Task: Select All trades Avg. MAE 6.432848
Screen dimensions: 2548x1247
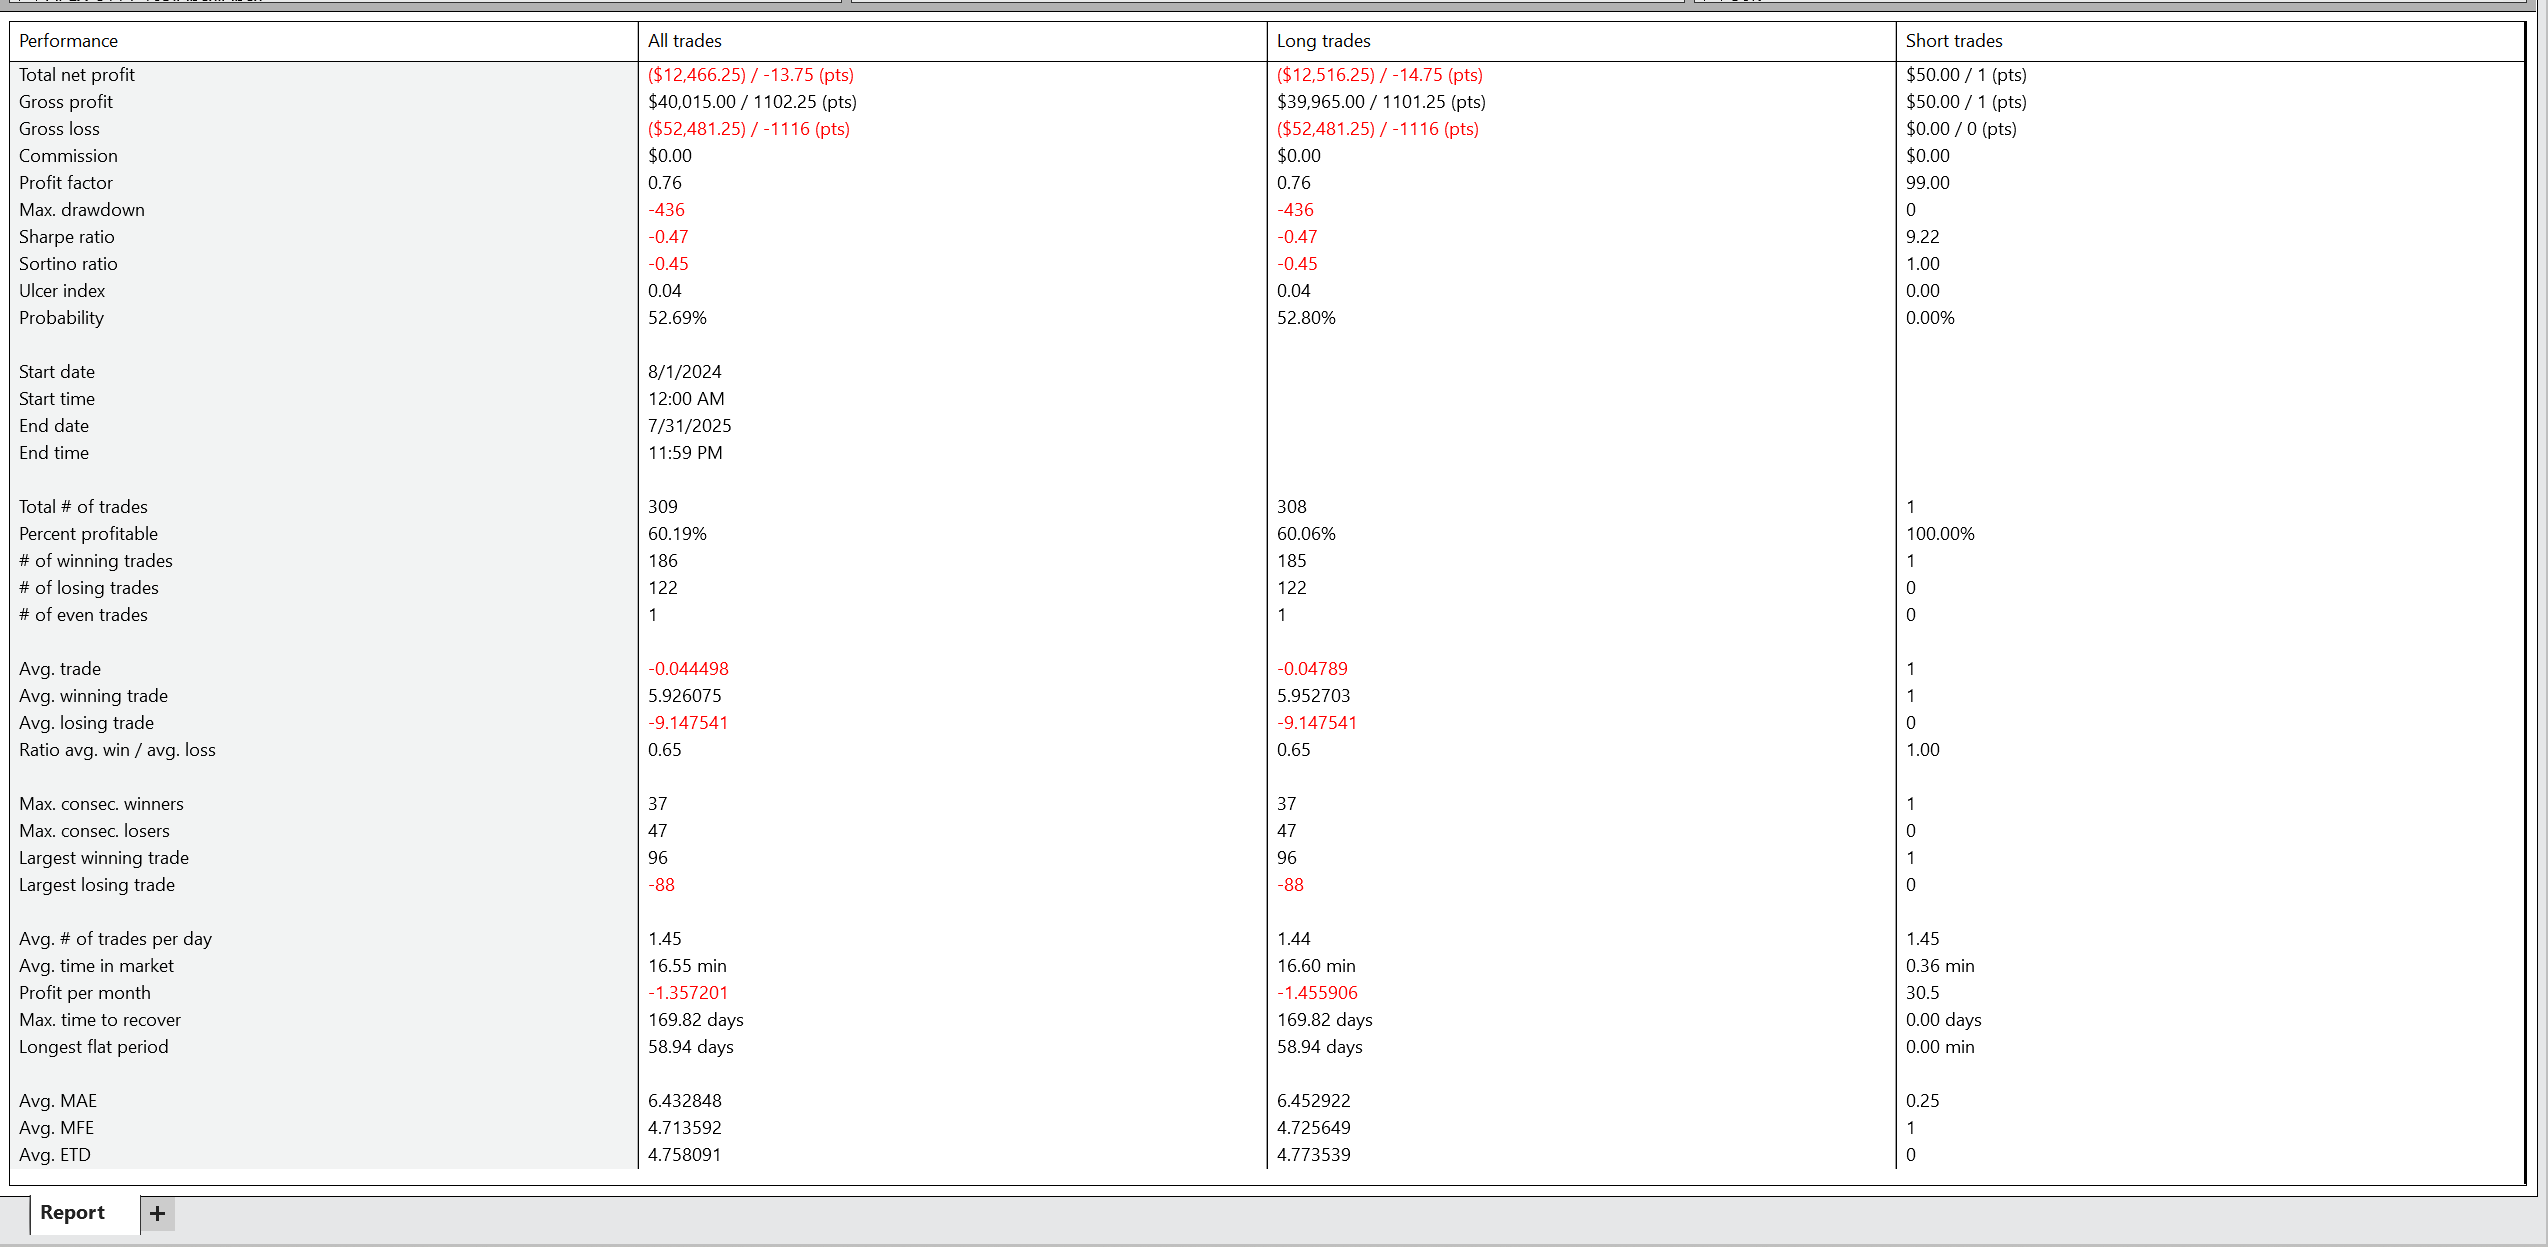Action: (684, 1101)
